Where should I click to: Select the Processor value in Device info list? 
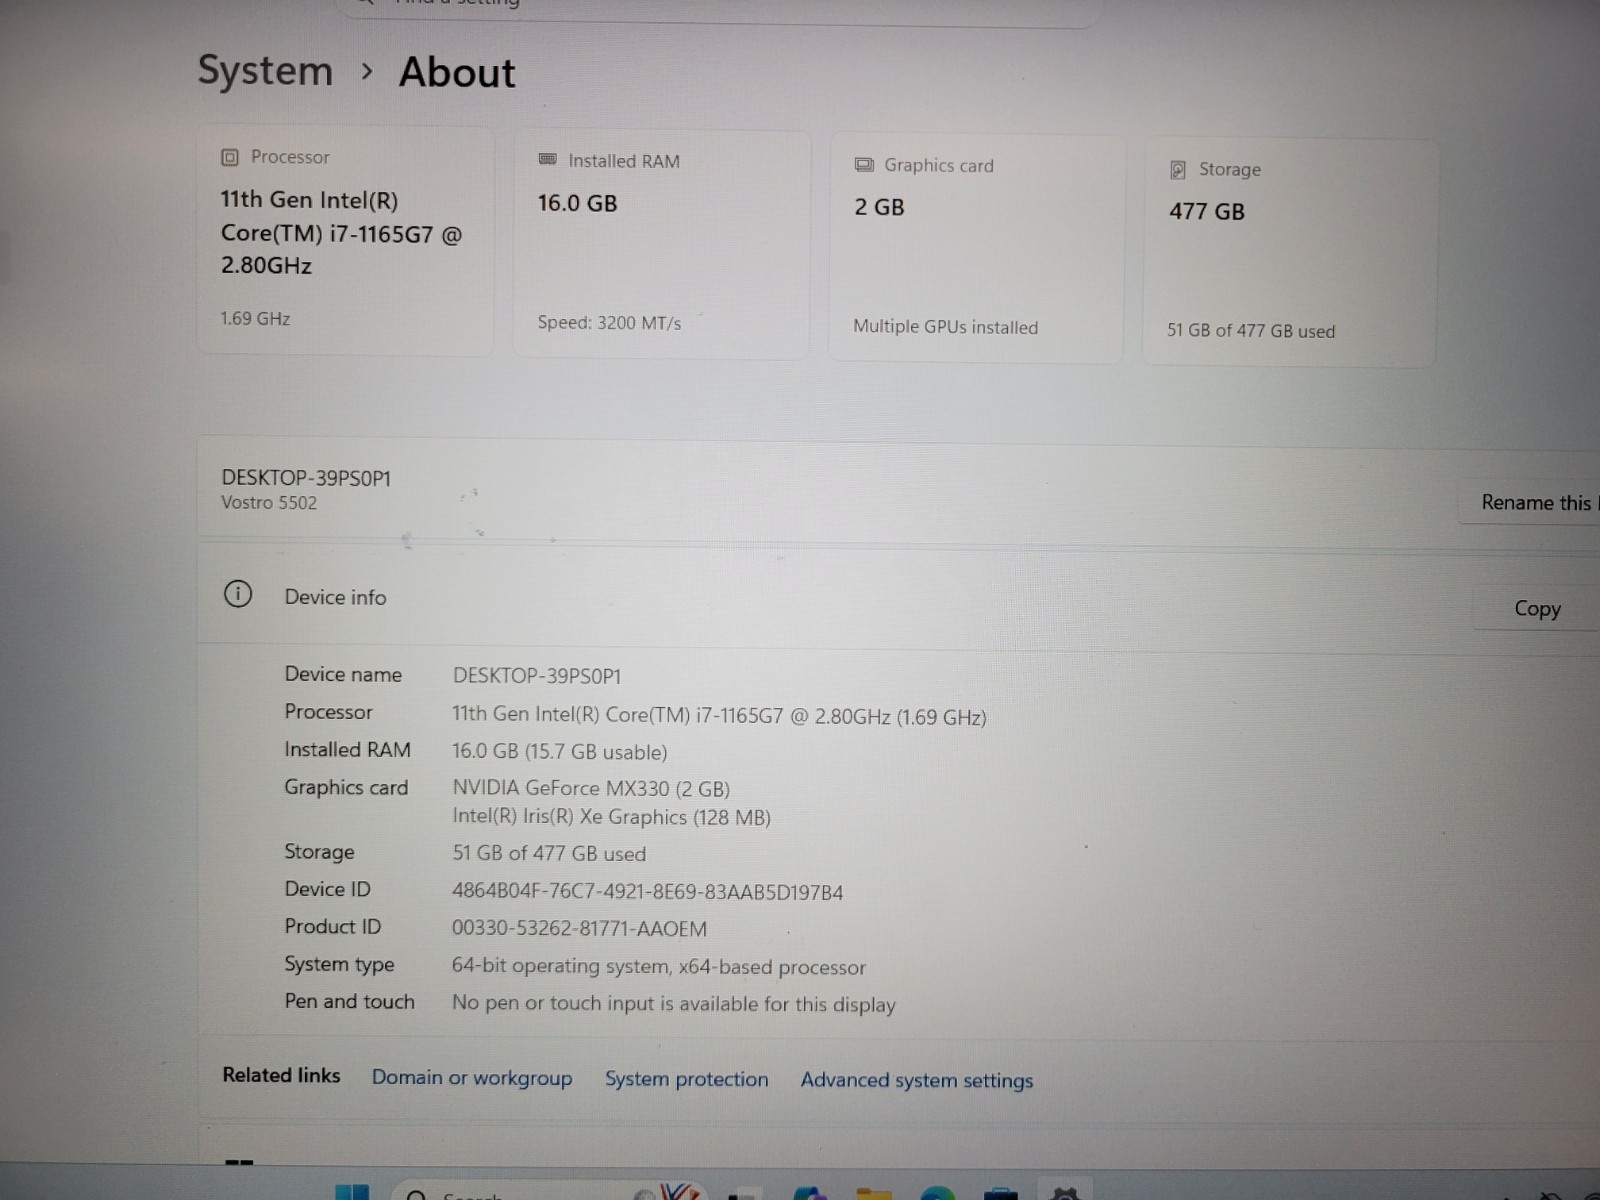click(x=719, y=716)
